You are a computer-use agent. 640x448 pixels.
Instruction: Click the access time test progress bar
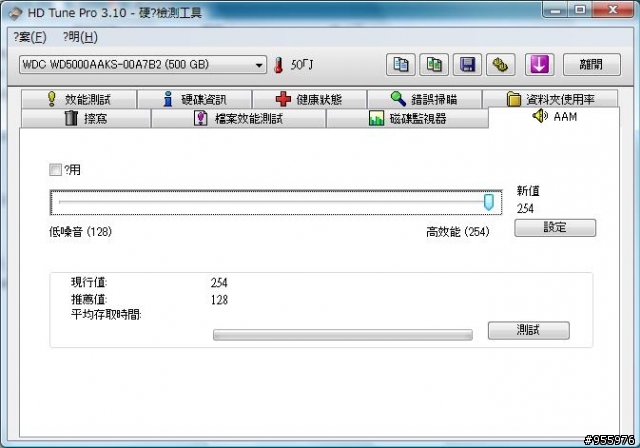click(x=343, y=335)
